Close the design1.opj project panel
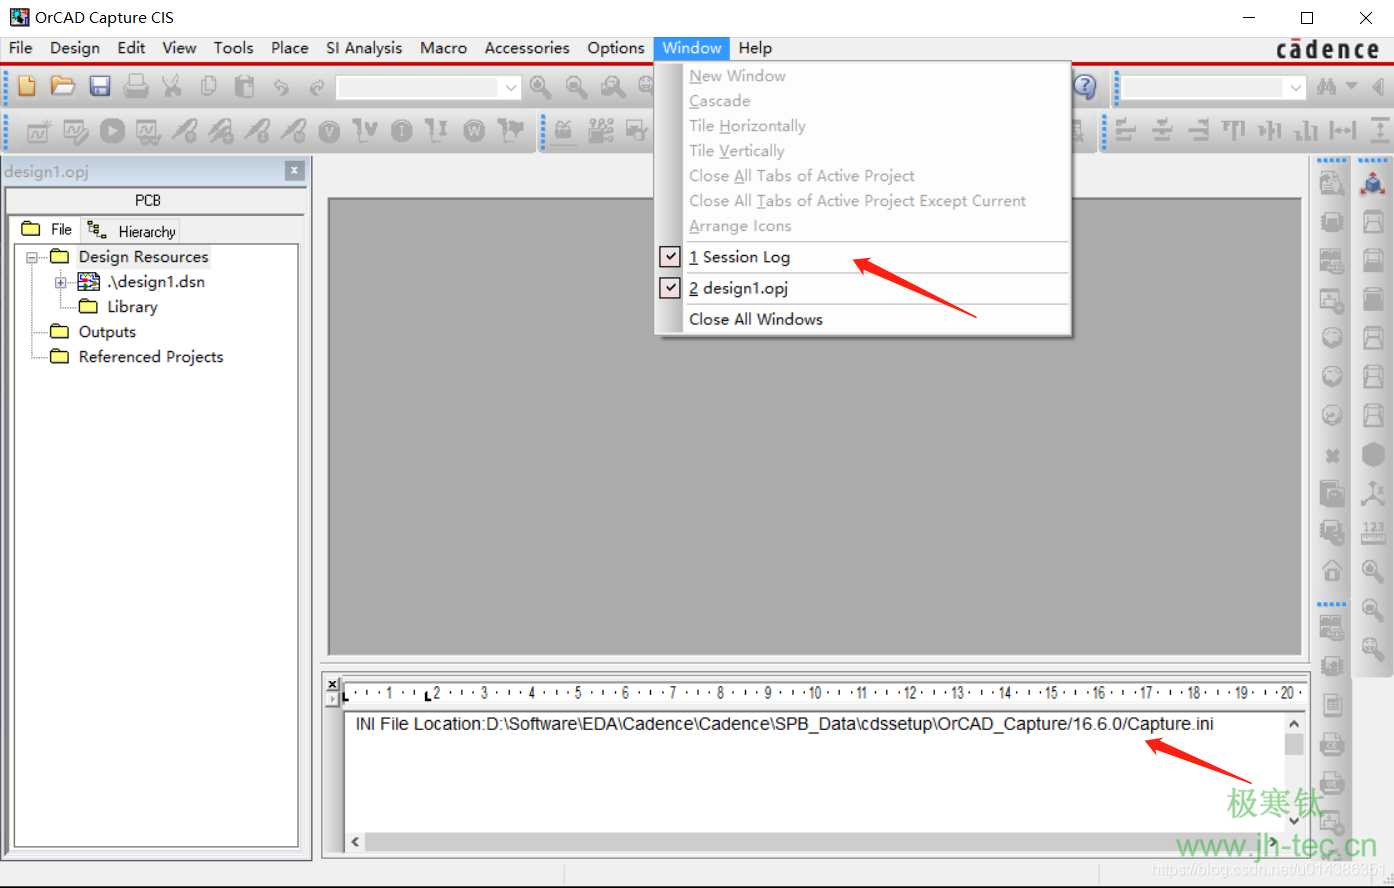This screenshot has height=888, width=1394. pyautogui.click(x=294, y=171)
